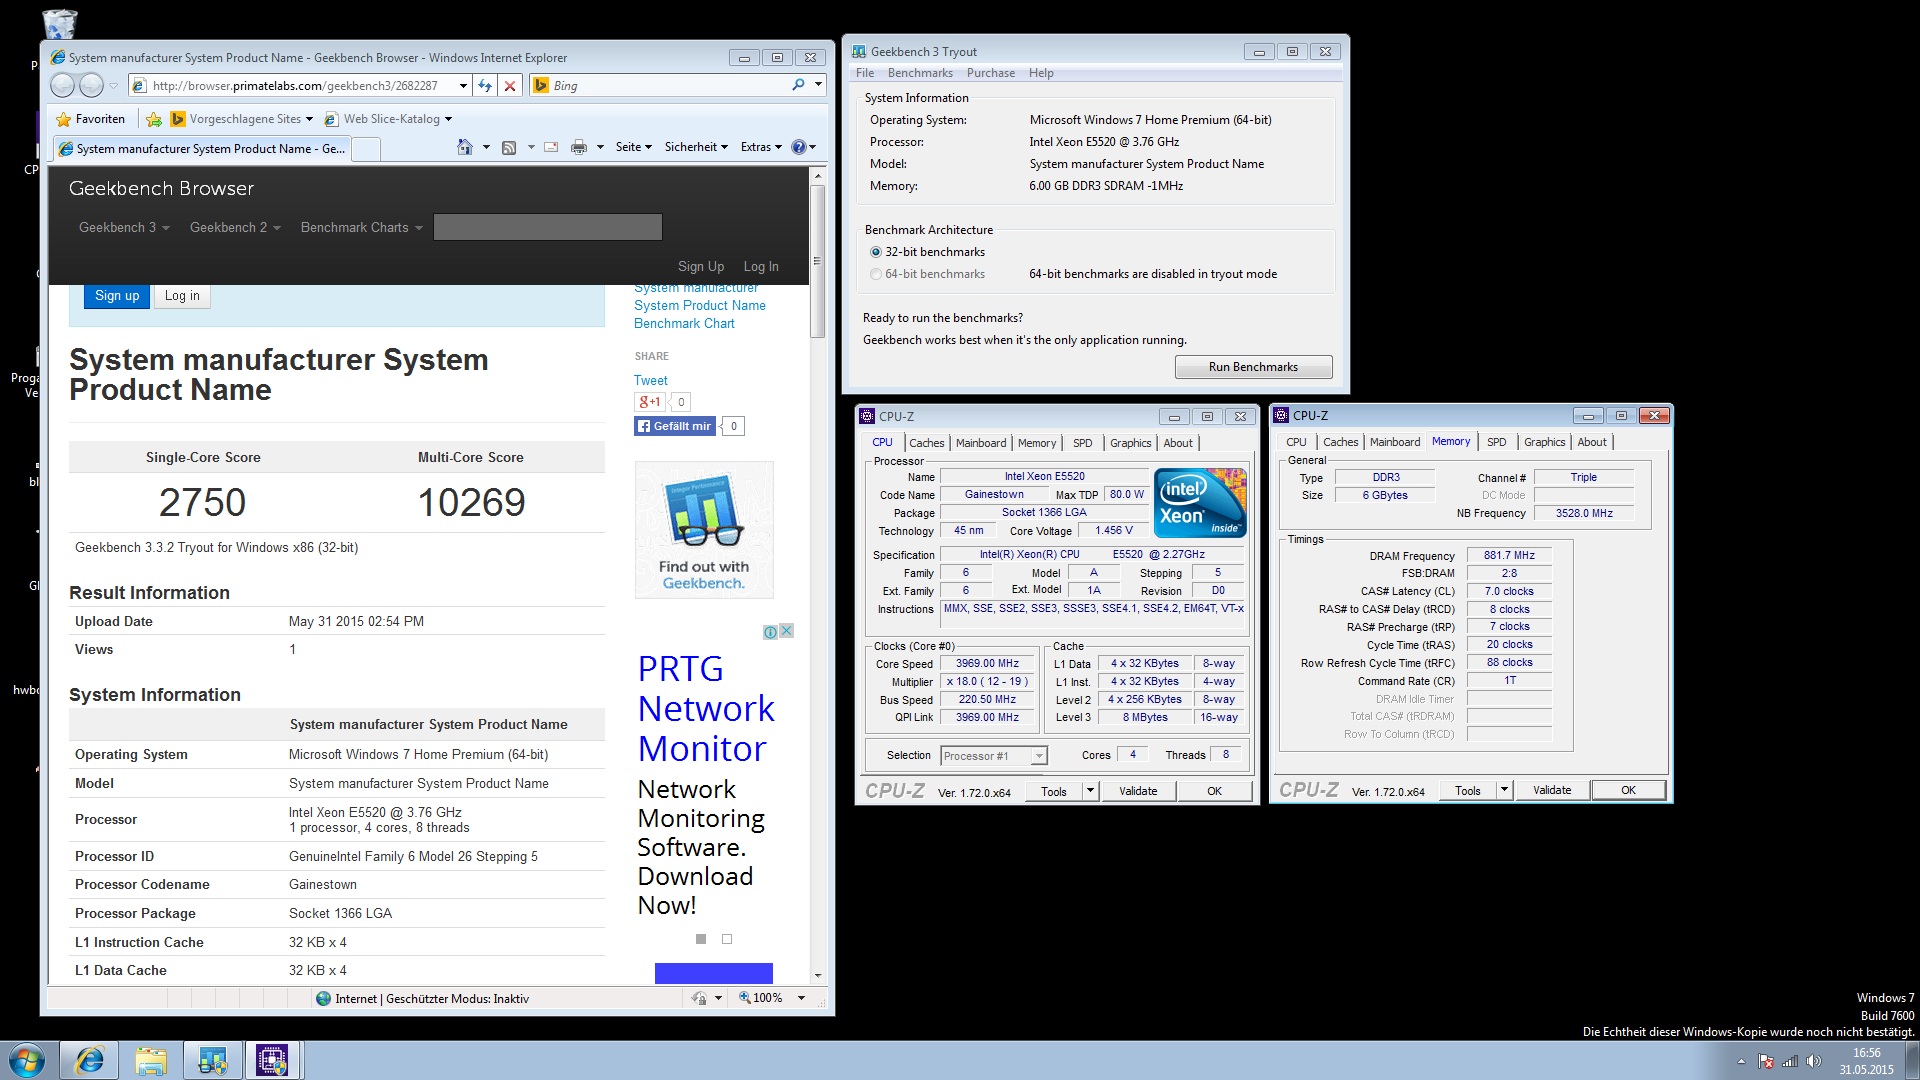Click the Log in button beside Sign up
This screenshot has width=1920, height=1080.
click(x=182, y=296)
